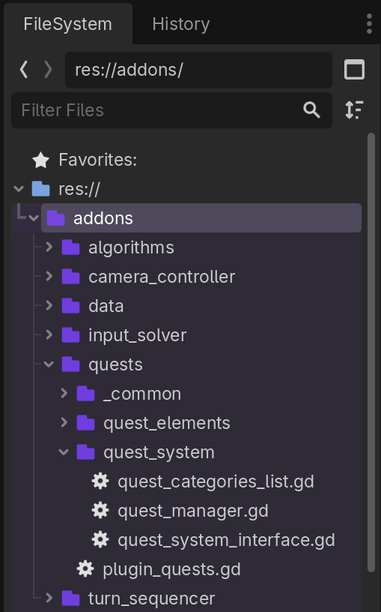The image size is (381, 612).
Task: Go forward to next folder arrow
Action: point(48,70)
